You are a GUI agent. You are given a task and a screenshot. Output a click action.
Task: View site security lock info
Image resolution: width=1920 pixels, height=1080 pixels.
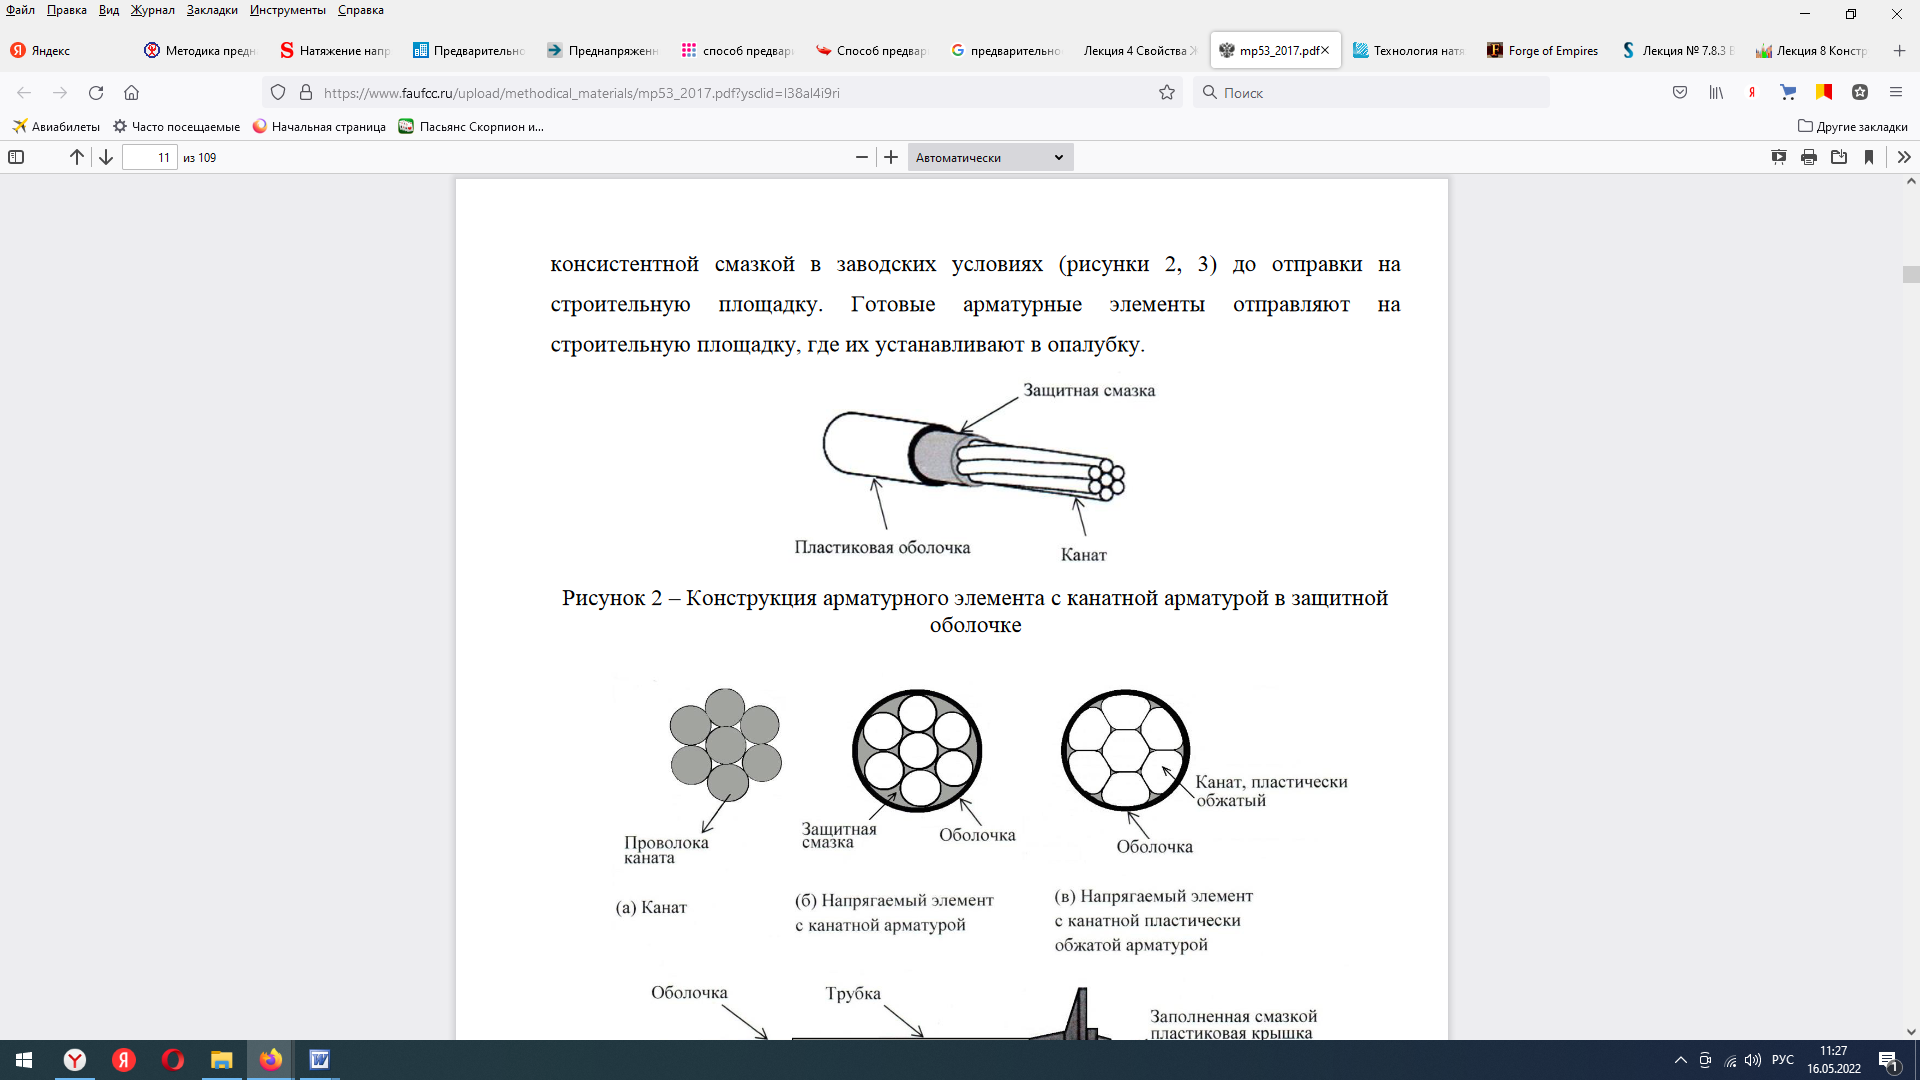pyautogui.click(x=306, y=93)
